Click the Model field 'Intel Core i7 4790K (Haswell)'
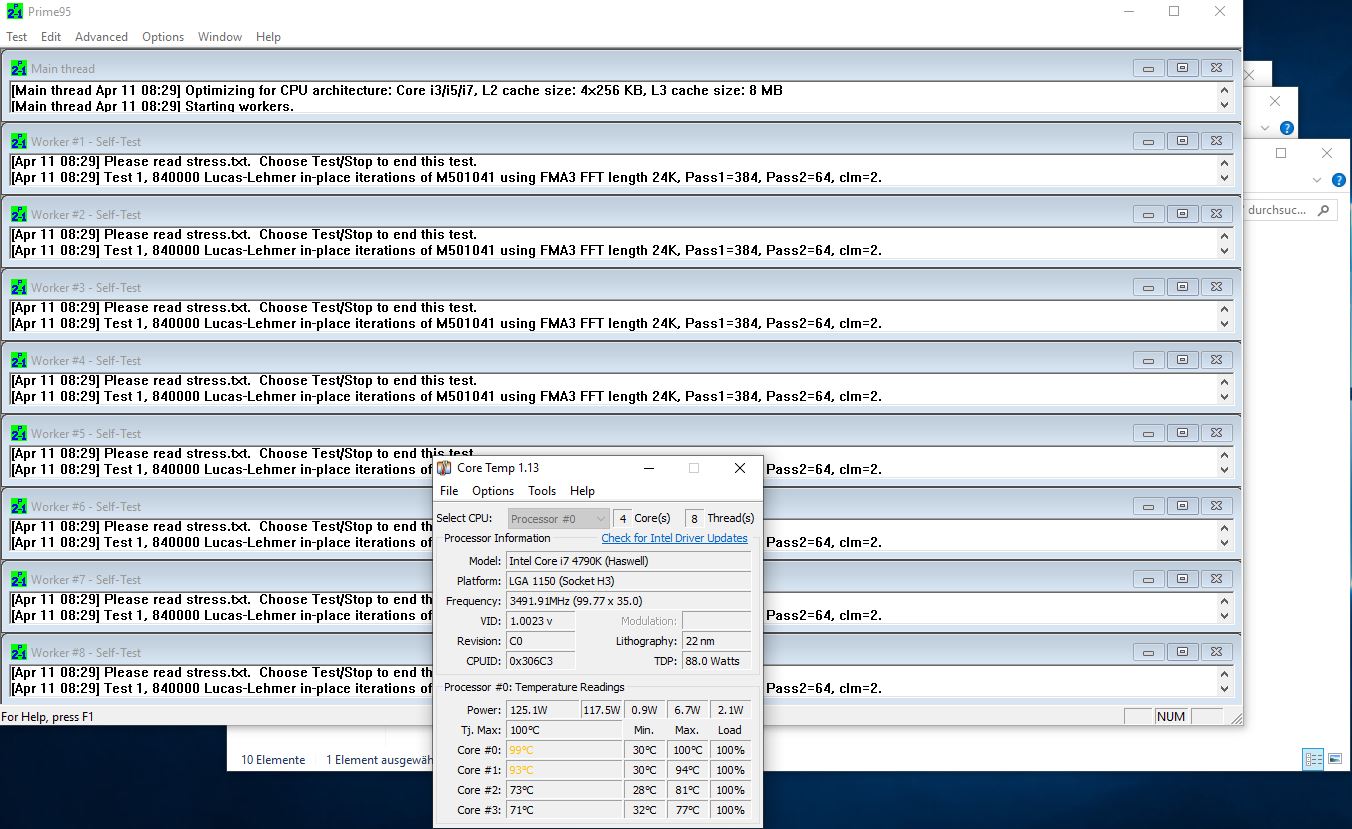Image resolution: width=1352 pixels, height=829 pixels. pos(628,561)
